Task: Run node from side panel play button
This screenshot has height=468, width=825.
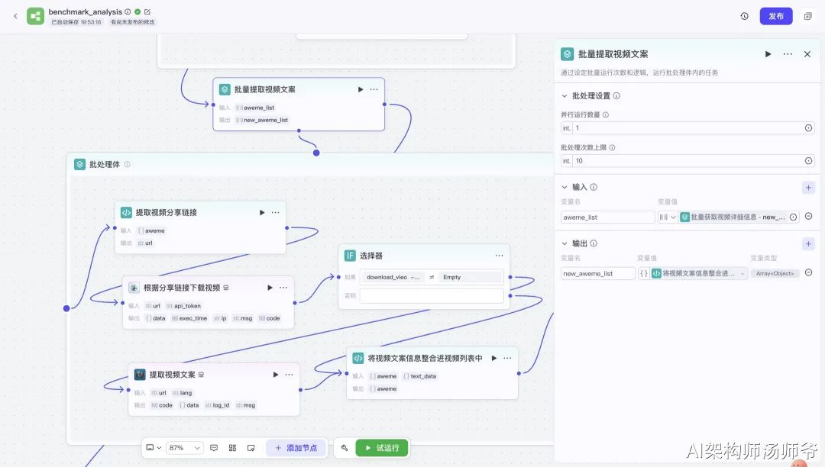Action: (768, 54)
